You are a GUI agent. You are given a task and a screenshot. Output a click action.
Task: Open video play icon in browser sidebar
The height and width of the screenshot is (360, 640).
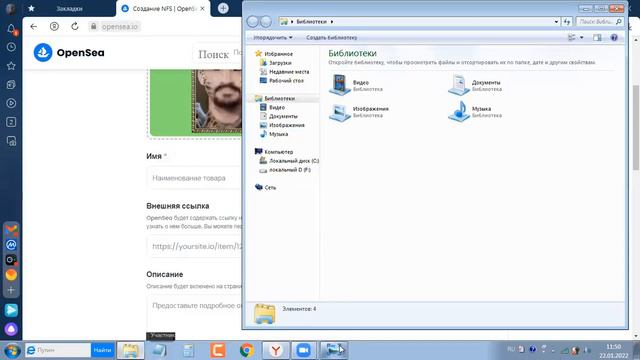tap(11, 103)
